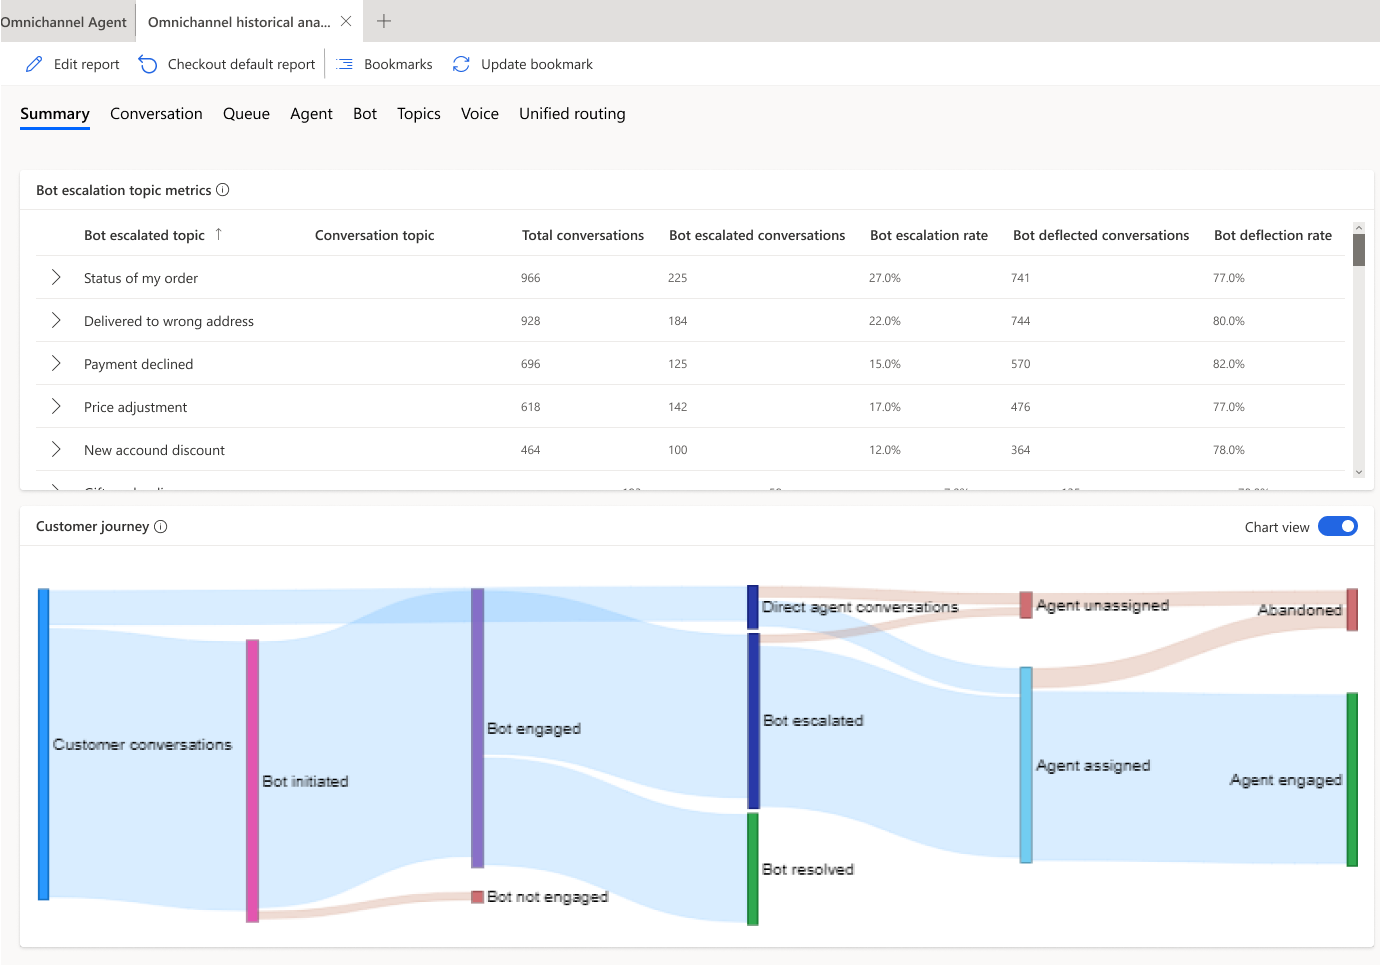This screenshot has width=1380, height=965.
Task: Expand the Delivered to wrong address row
Action: coord(56,320)
